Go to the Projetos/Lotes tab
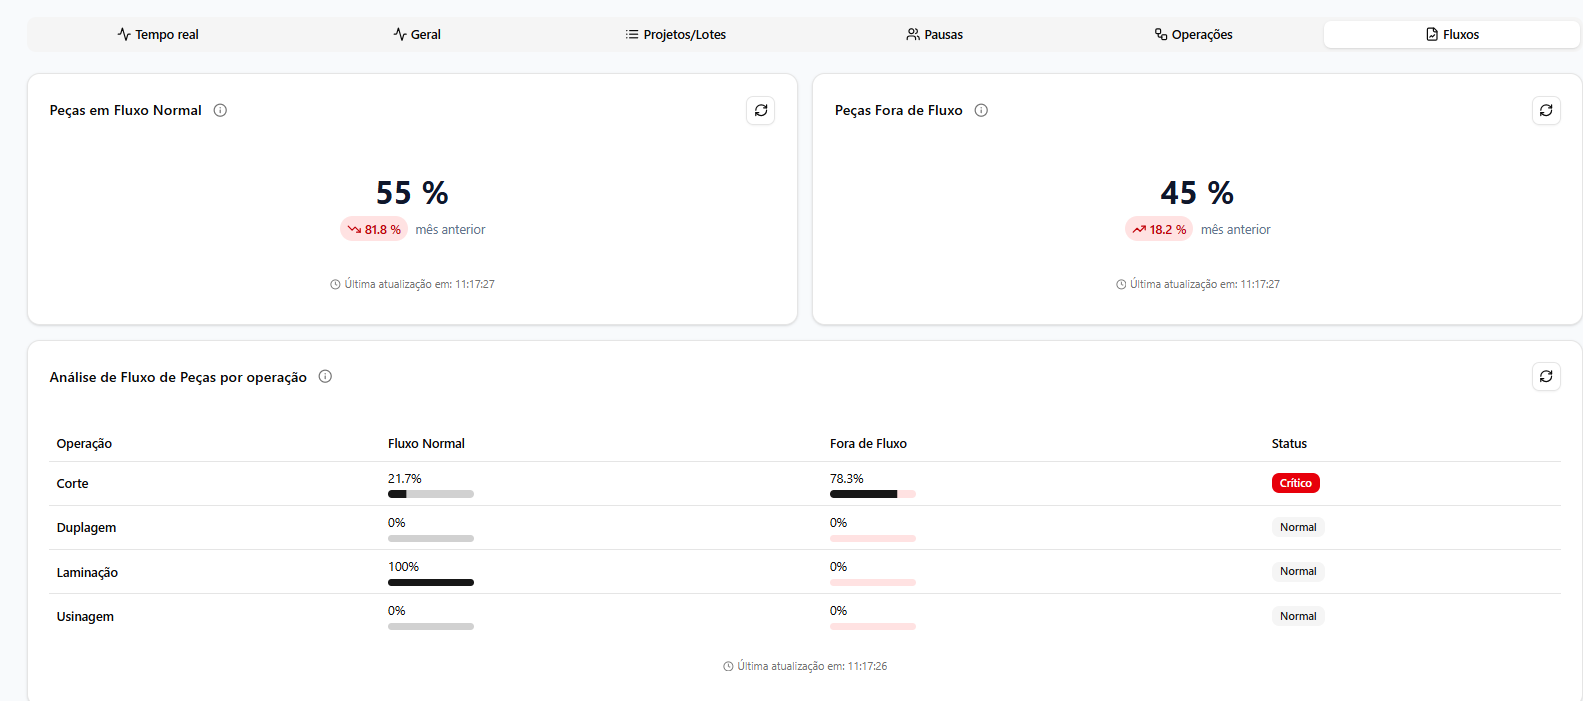The width and height of the screenshot is (1583, 701). pyautogui.click(x=676, y=34)
